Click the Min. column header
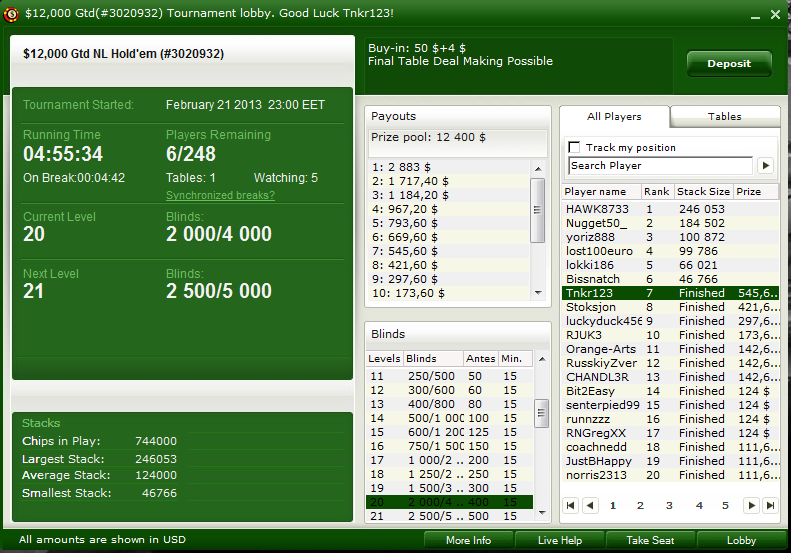 click(x=515, y=359)
